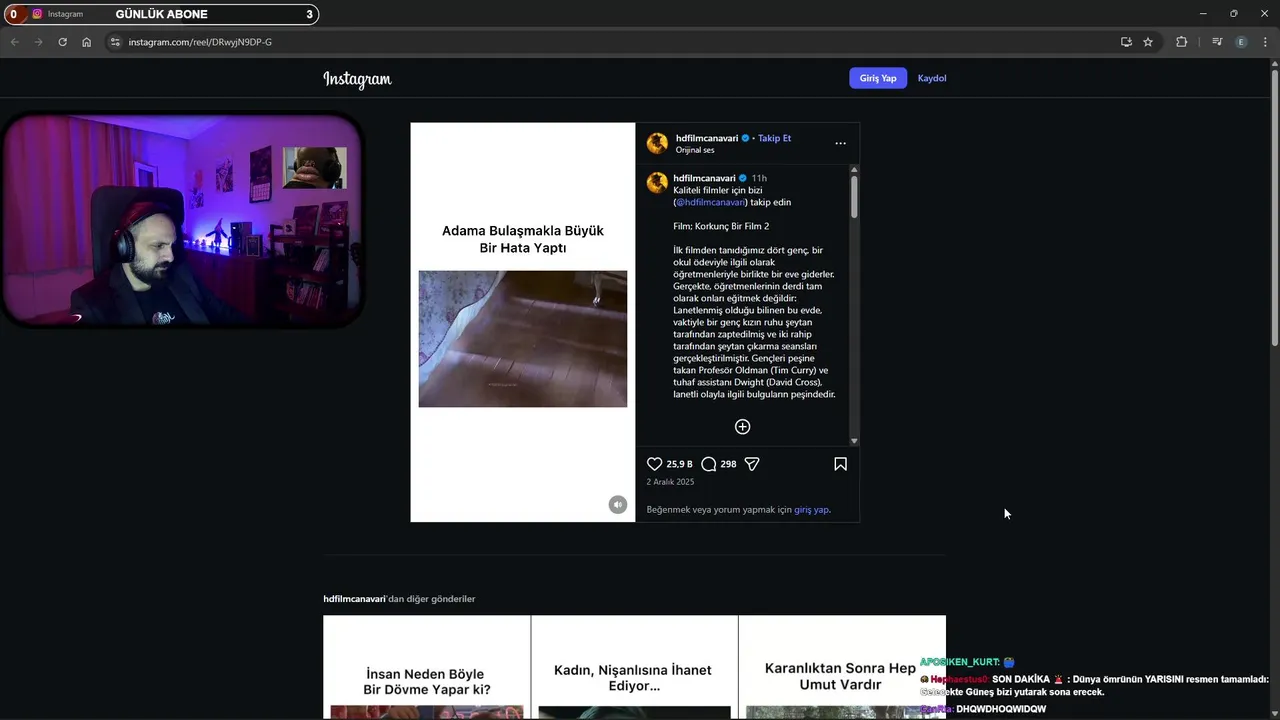Open Karanlıktan Sonra Hep Umut Vardır post
Image resolution: width=1280 pixels, height=720 pixels.
841,668
